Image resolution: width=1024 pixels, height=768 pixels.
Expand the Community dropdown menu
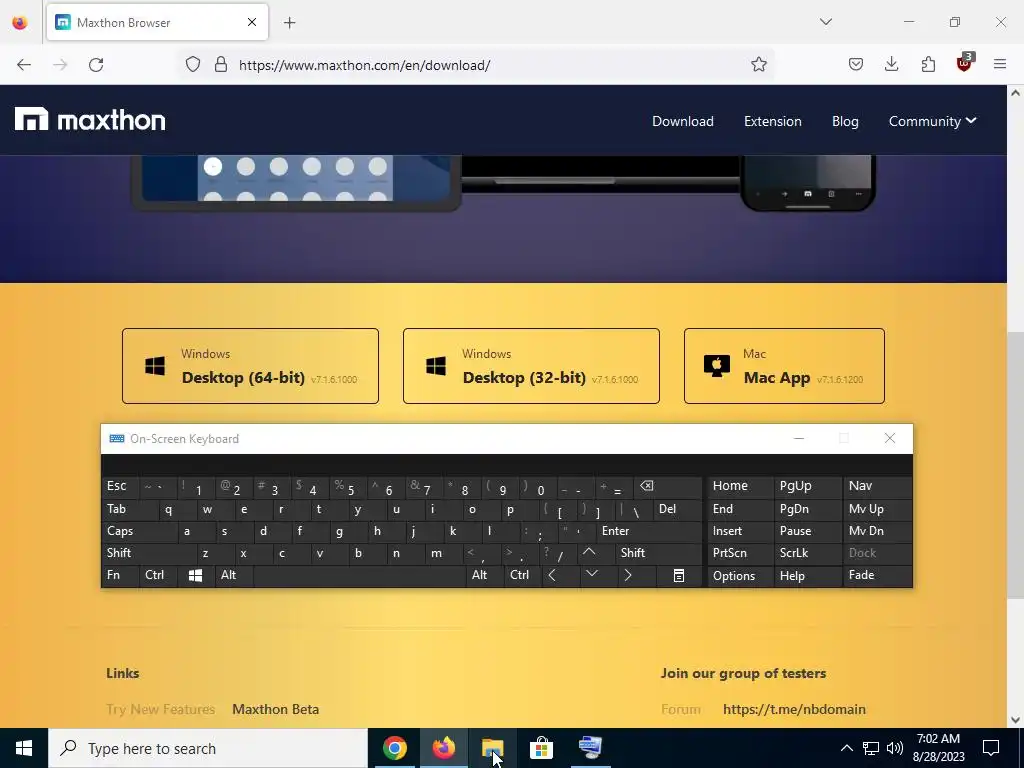933,121
